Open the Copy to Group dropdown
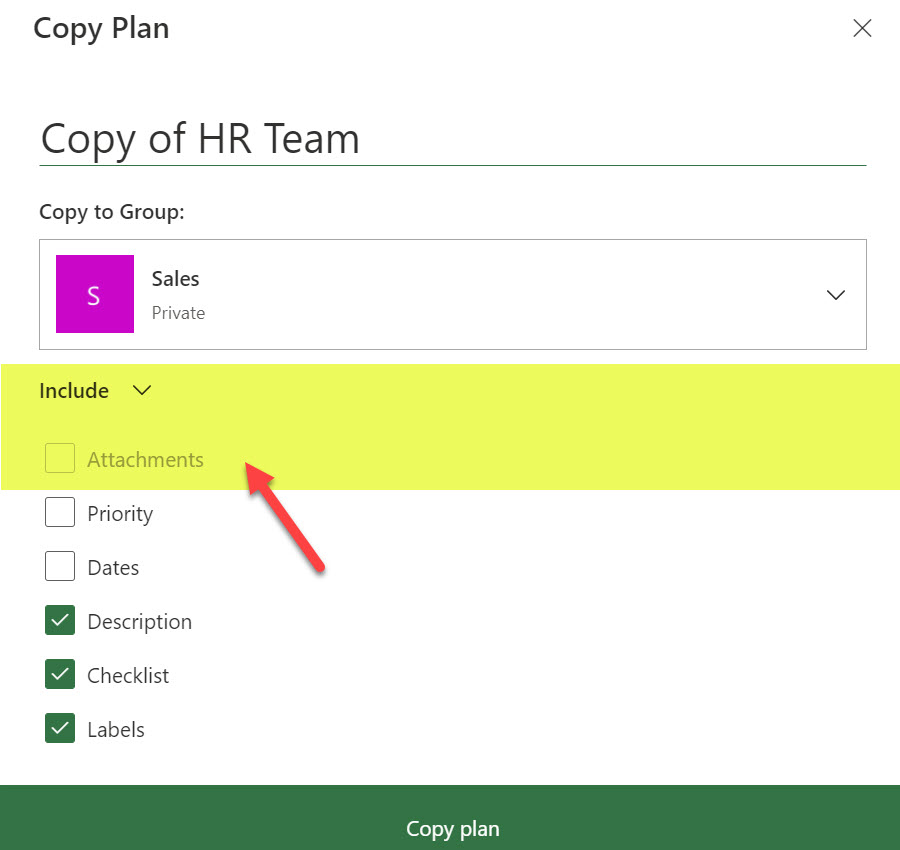This screenshot has width=900, height=850. pos(835,294)
